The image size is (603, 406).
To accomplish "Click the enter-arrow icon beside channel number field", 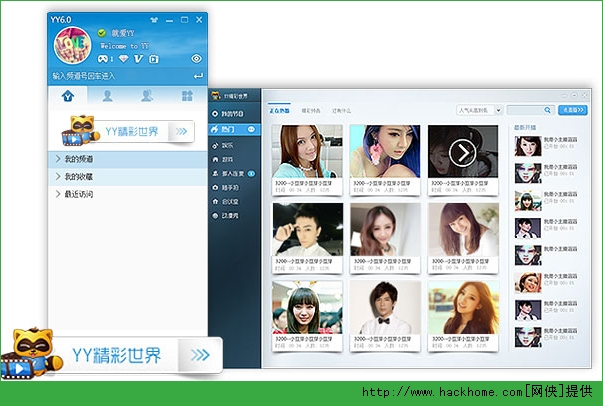I will click(198, 76).
